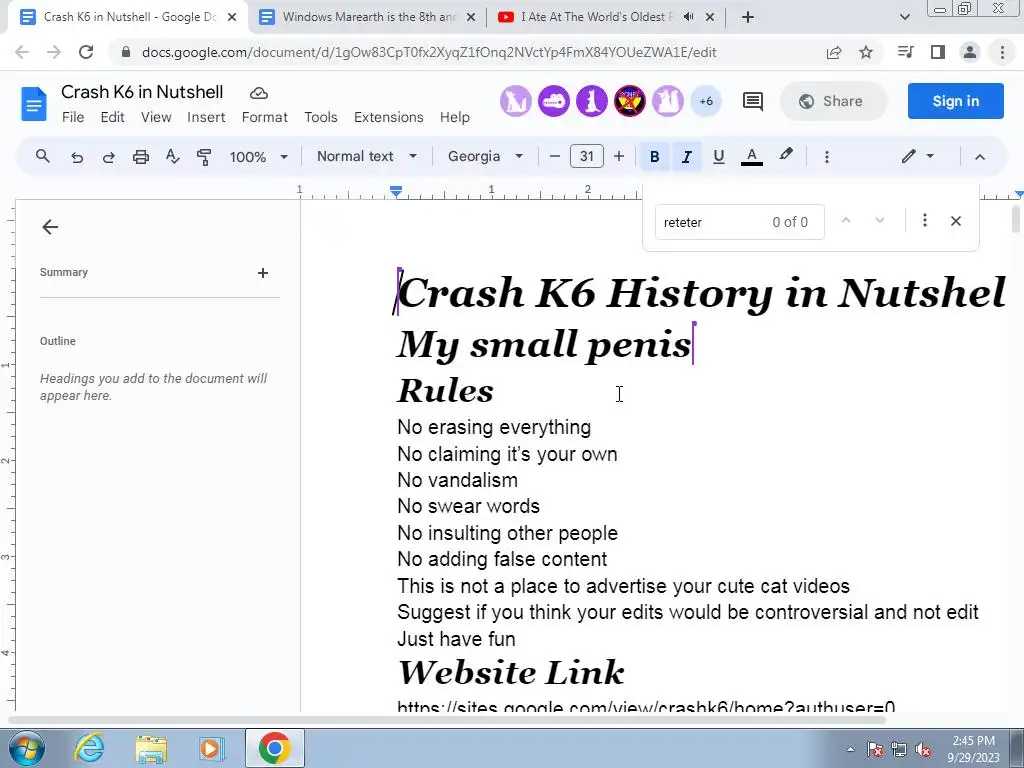Viewport: 1024px width, 768px height.
Task: Open Windows Explorer from taskbar
Action: 151,749
